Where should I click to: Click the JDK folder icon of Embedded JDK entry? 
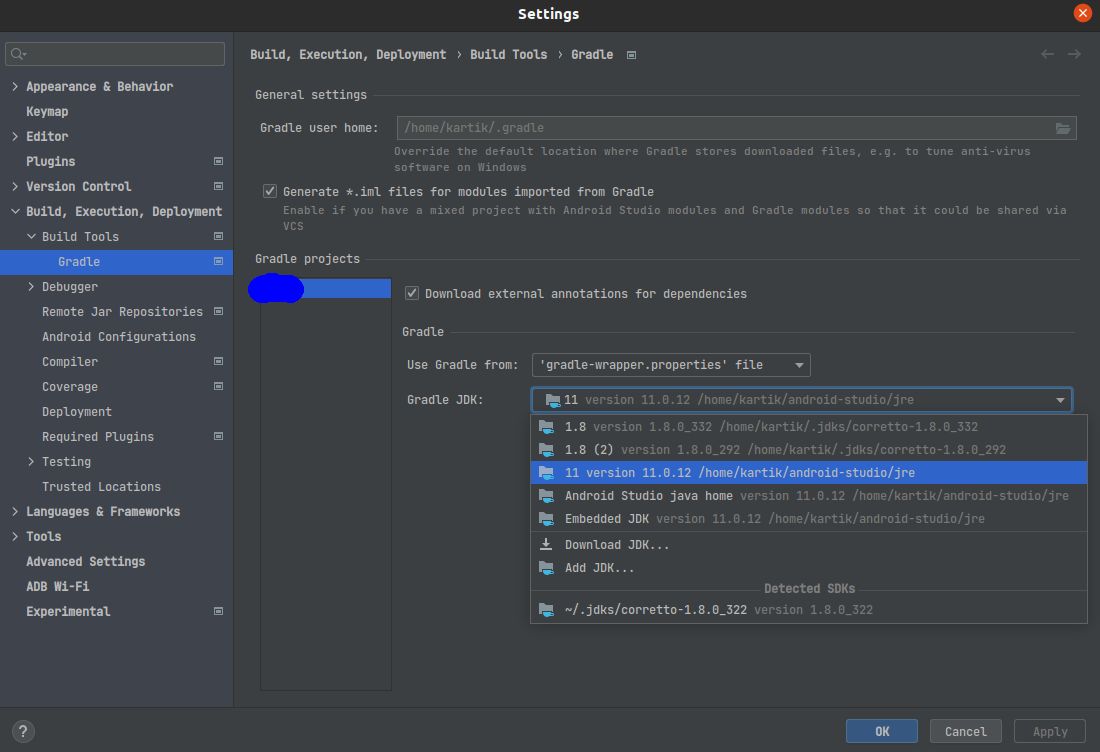(x=546, y=518)
